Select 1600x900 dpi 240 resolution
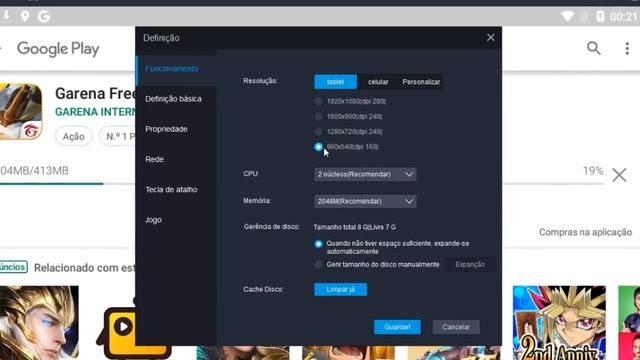This screenshot has height=360, width=640. click(x=318, y=116)
